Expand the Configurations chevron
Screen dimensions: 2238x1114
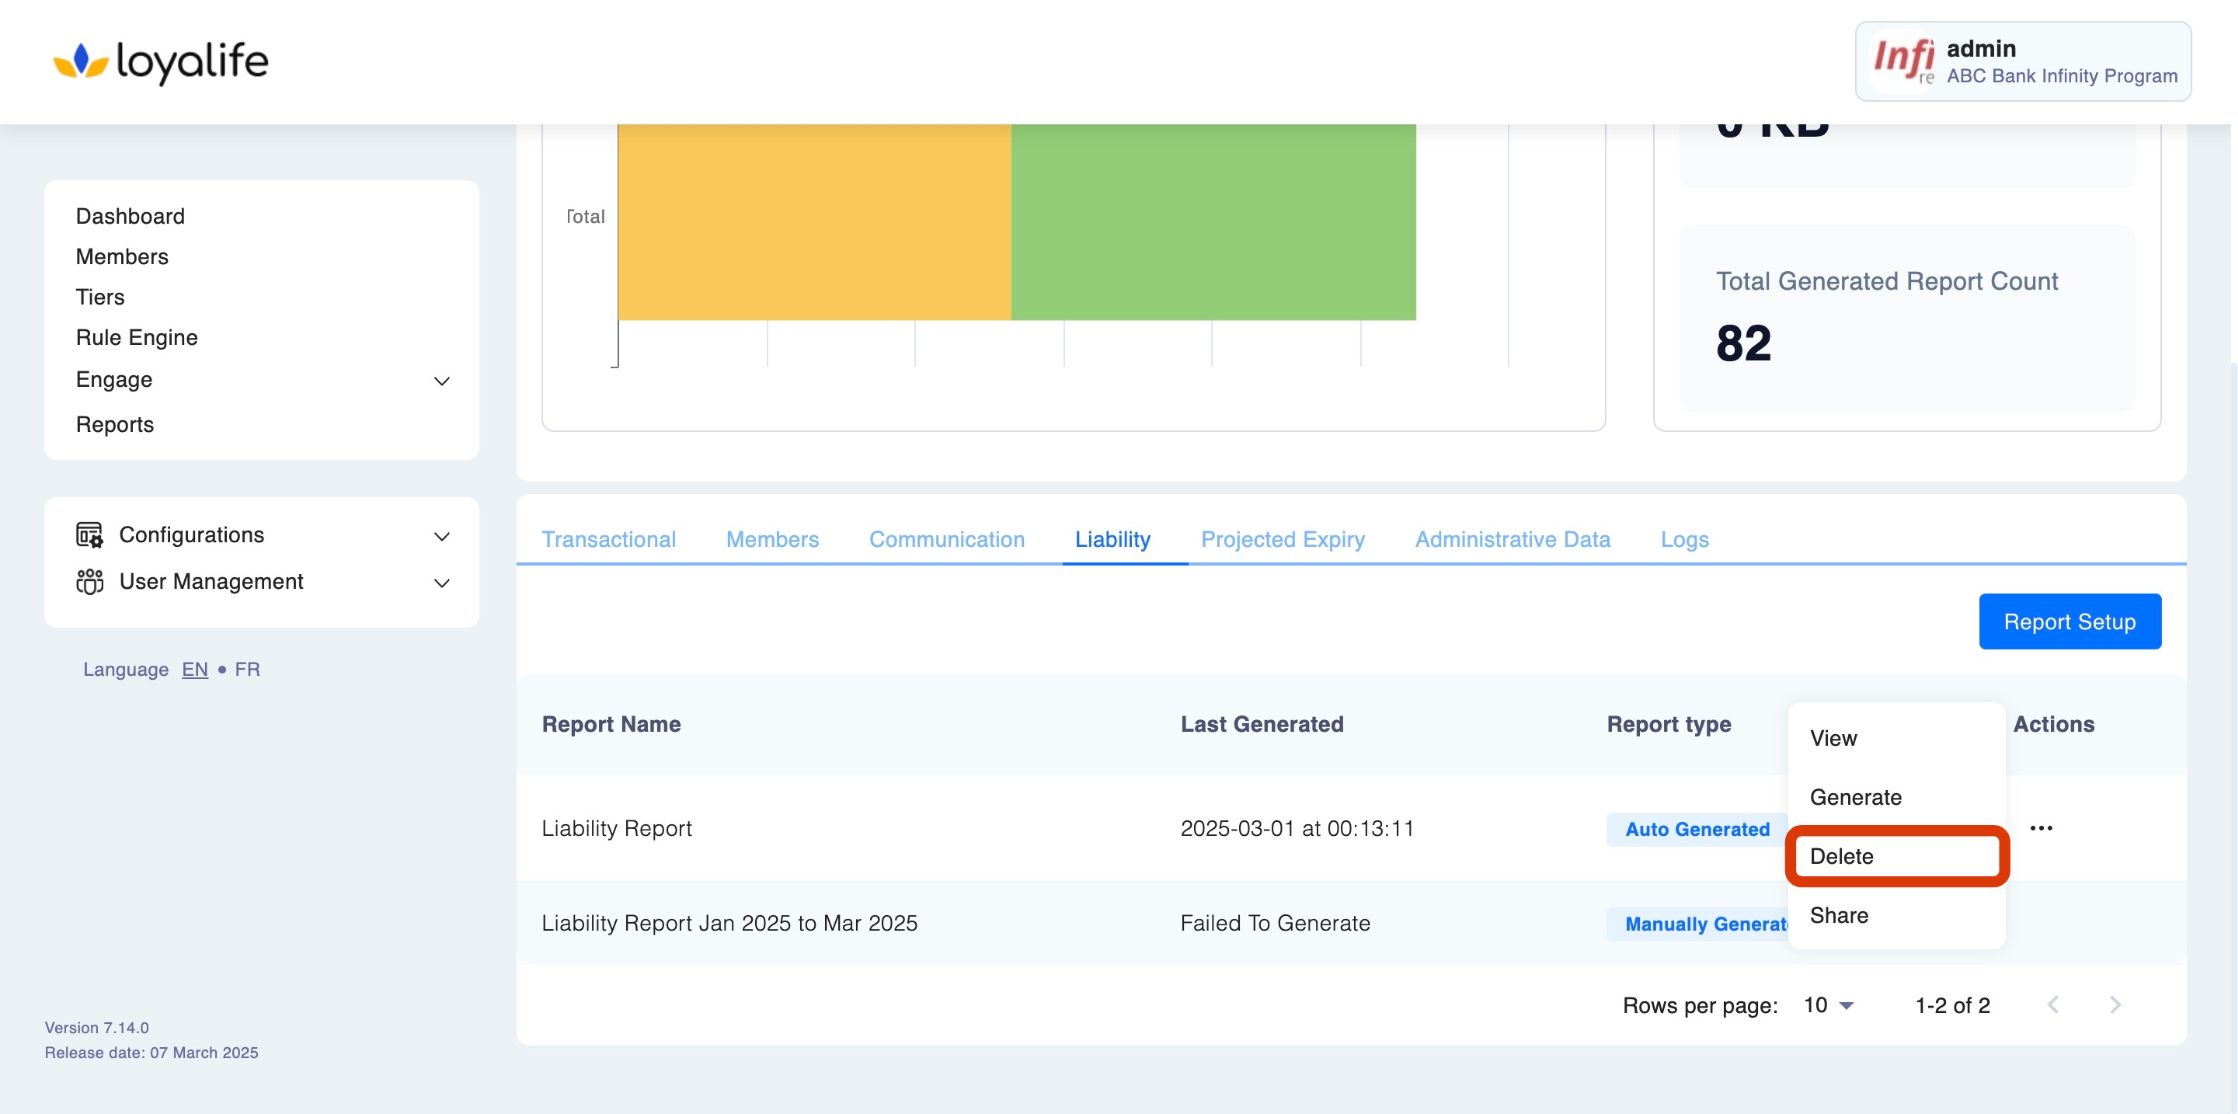pos(441,536)
